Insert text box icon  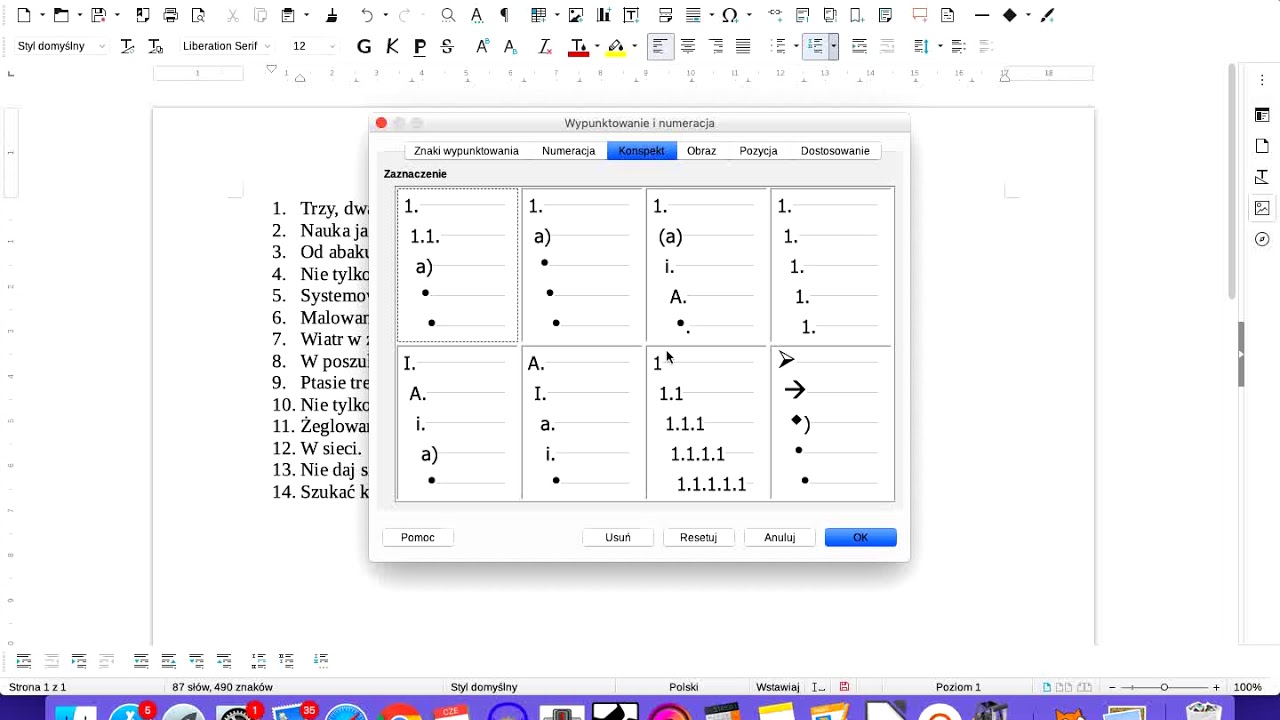pyautogui.click(x=631, y=15)
